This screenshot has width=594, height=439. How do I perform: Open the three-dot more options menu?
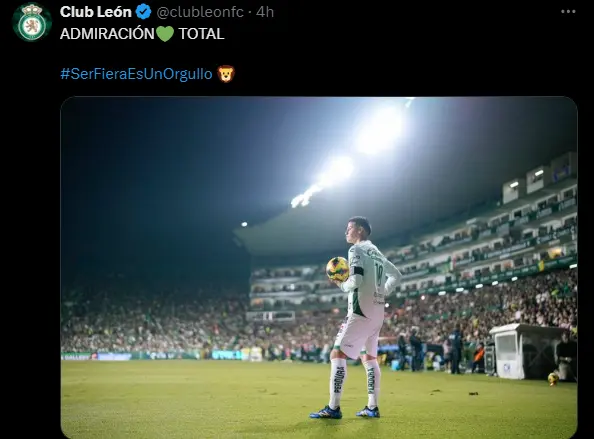click(x=568, y=12)
